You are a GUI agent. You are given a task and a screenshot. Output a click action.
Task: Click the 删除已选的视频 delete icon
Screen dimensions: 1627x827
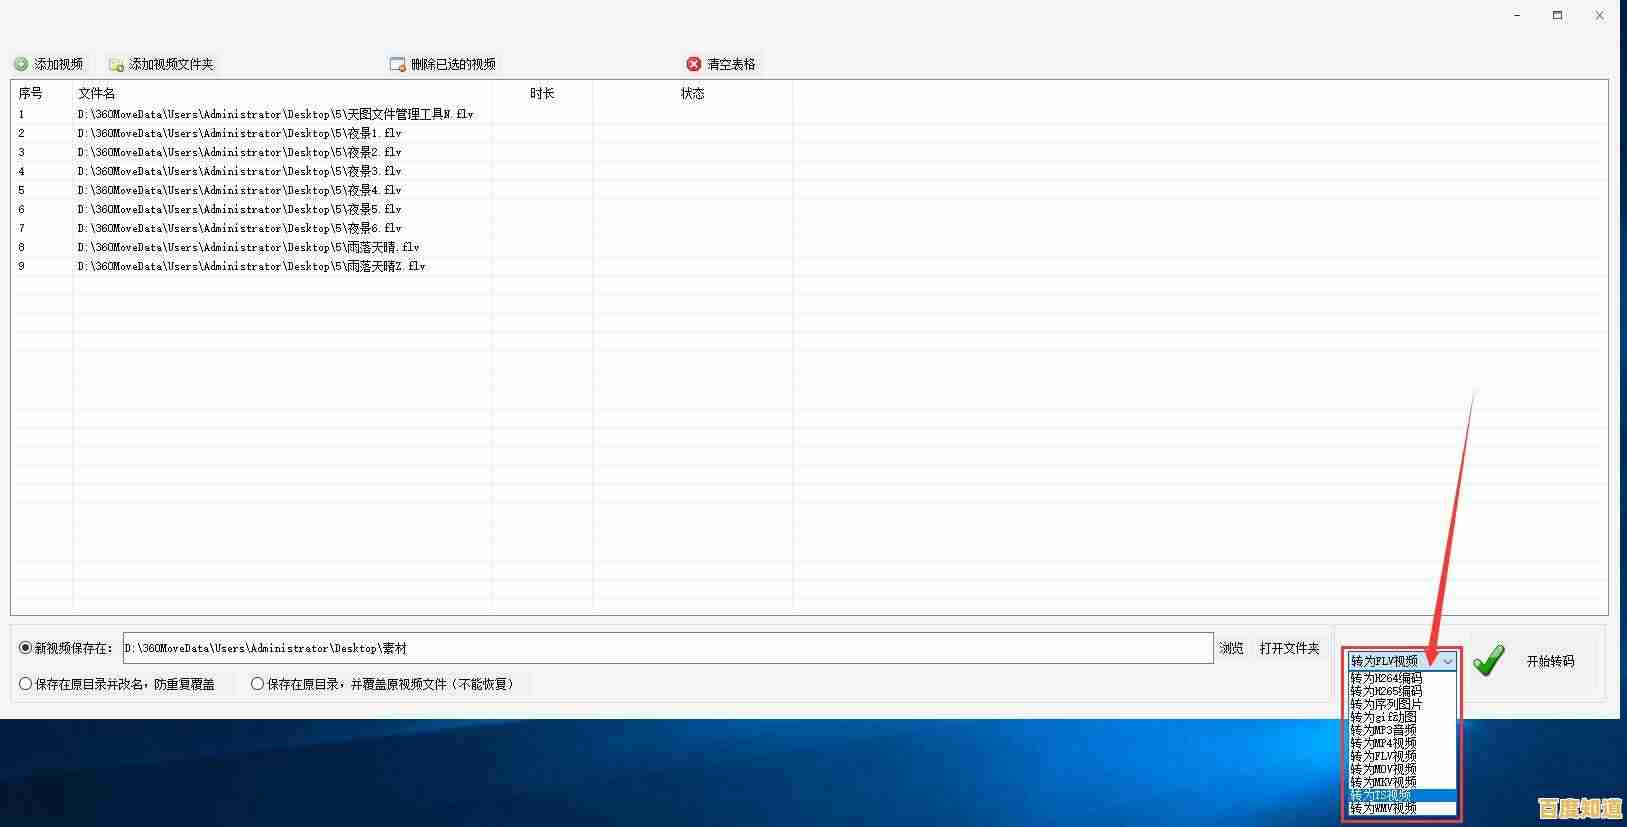click(397, 64)
